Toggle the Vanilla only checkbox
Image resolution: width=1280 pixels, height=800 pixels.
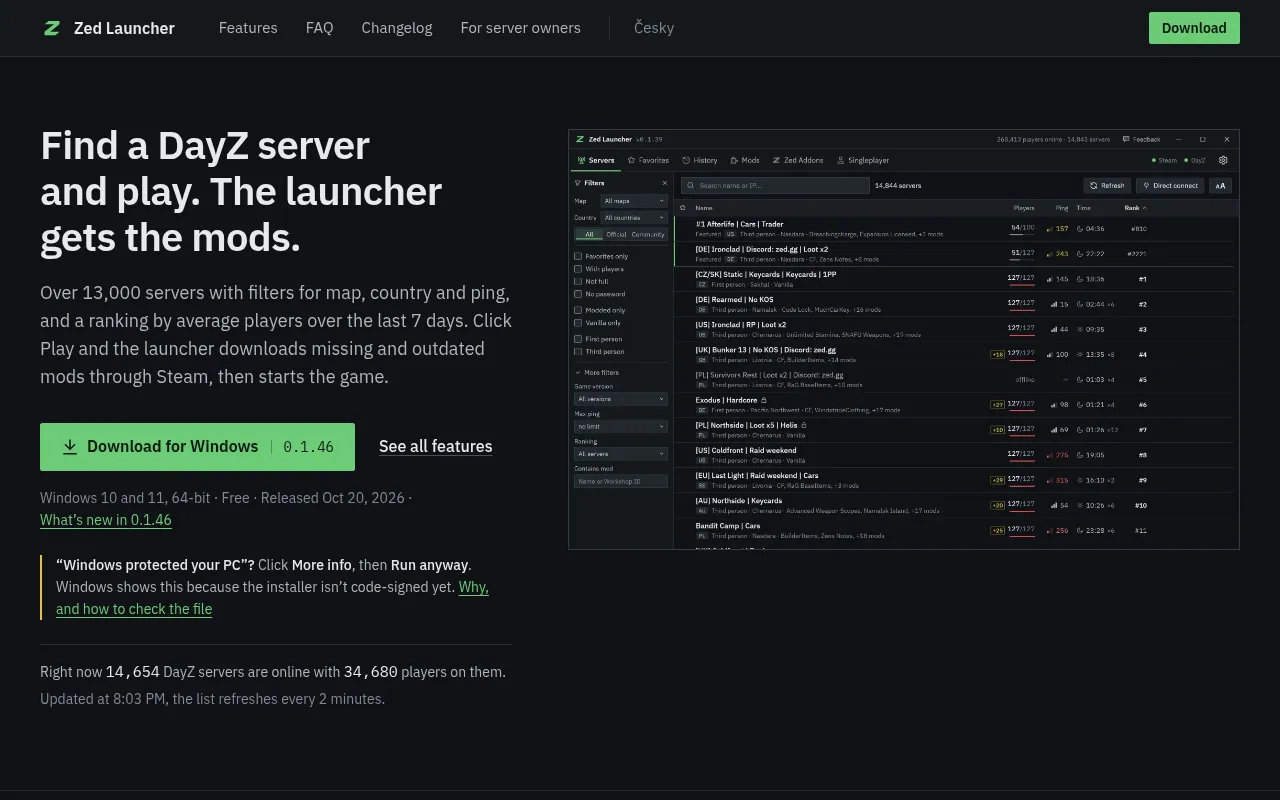[x=578, y=323]
